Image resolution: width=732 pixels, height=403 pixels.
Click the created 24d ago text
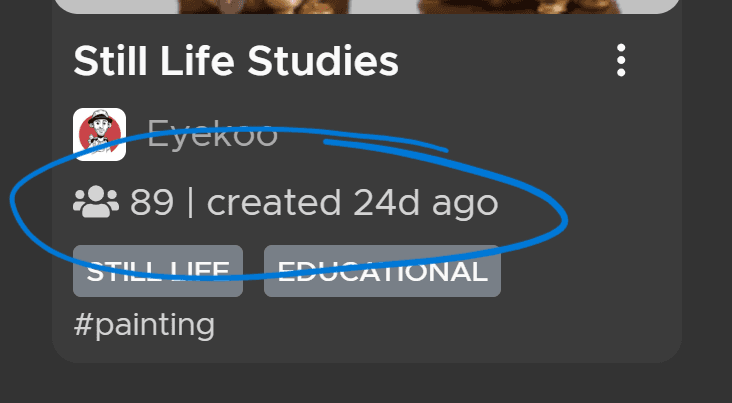coord(352,203)
